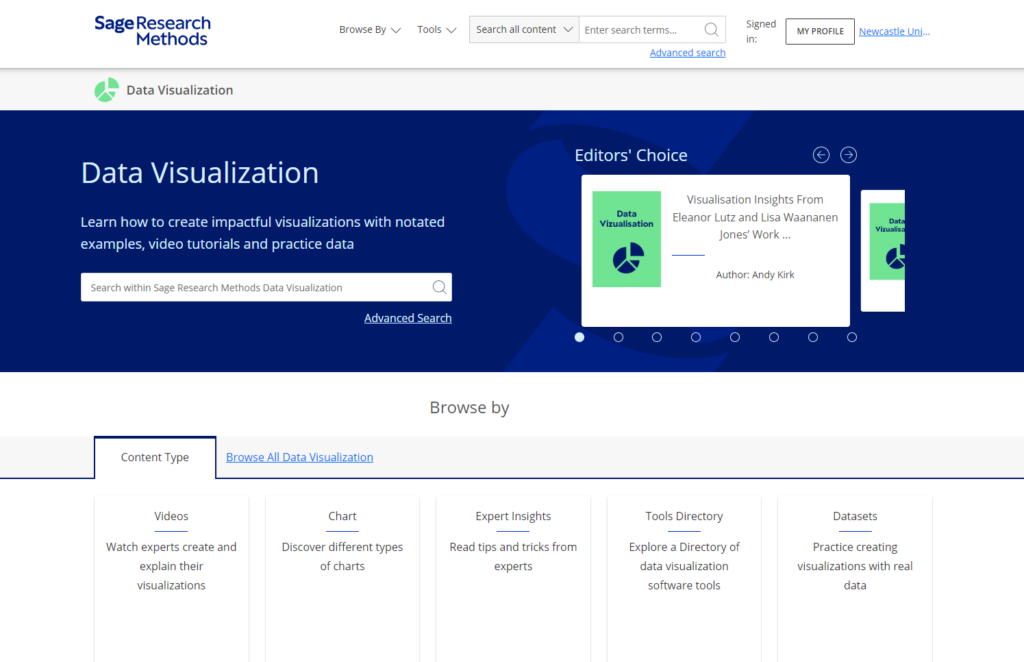Click the green pie chart Data Visualization icon
This screenshot has height=662, width=1024.
point(106,90)
